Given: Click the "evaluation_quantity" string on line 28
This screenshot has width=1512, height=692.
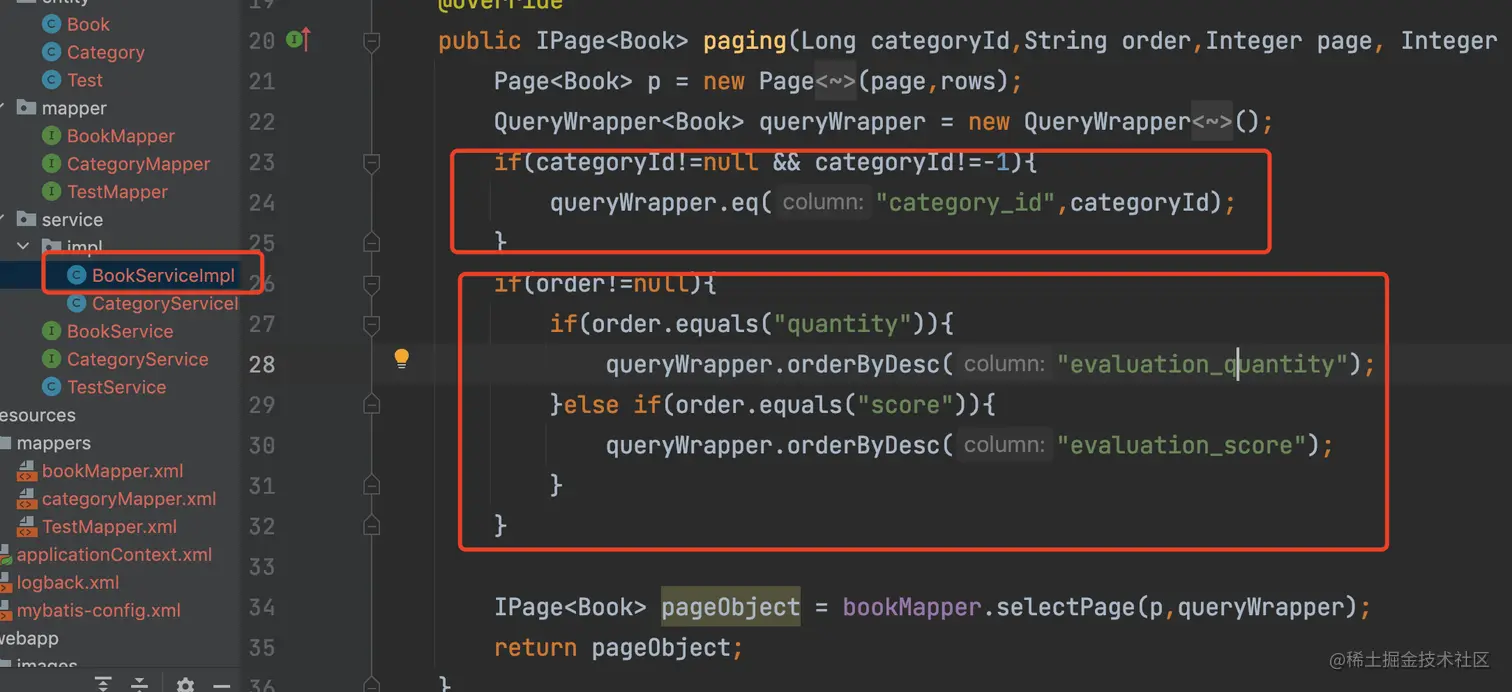Looking at the screenshot, I should [x=1203, y=364].
